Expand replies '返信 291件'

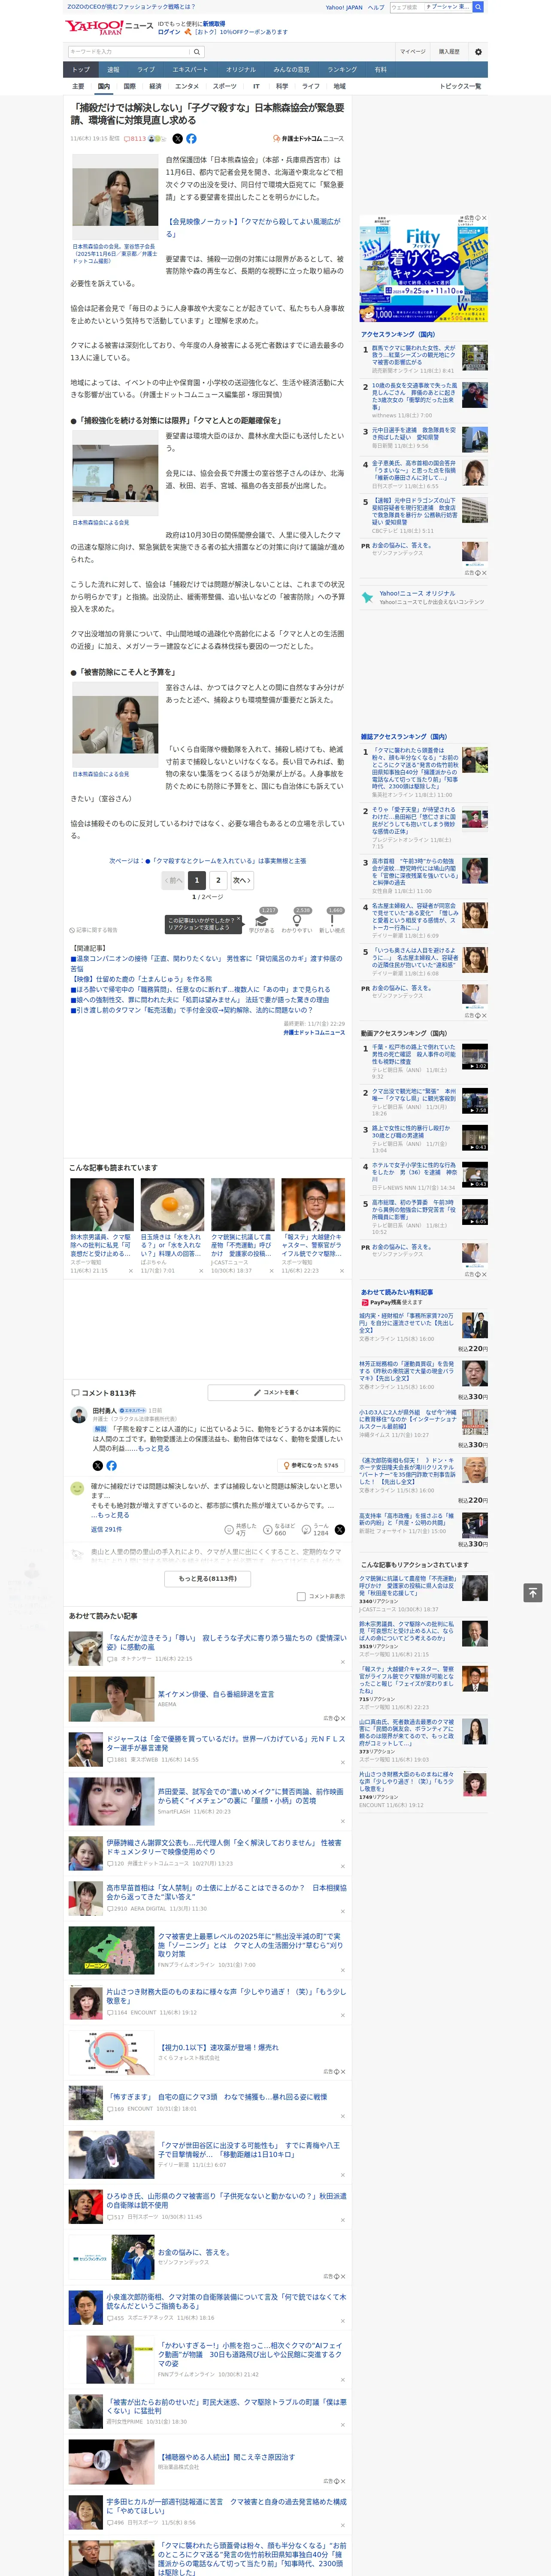(106, 1529)
